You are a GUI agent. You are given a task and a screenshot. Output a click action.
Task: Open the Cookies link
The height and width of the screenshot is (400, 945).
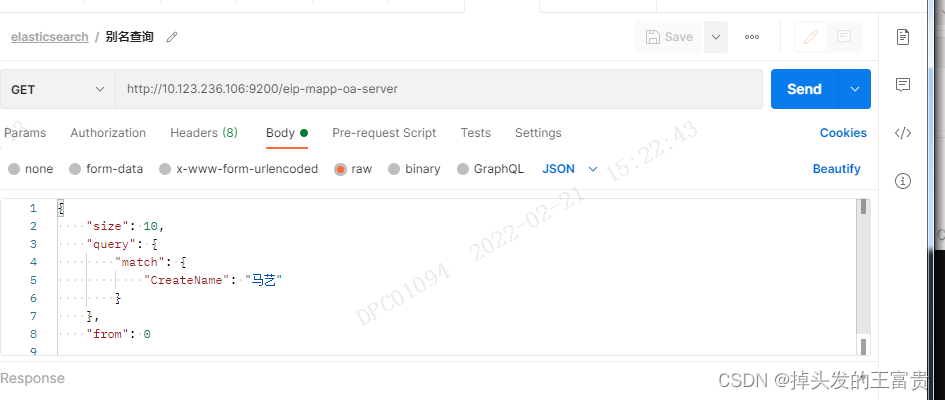coord(843,133)
